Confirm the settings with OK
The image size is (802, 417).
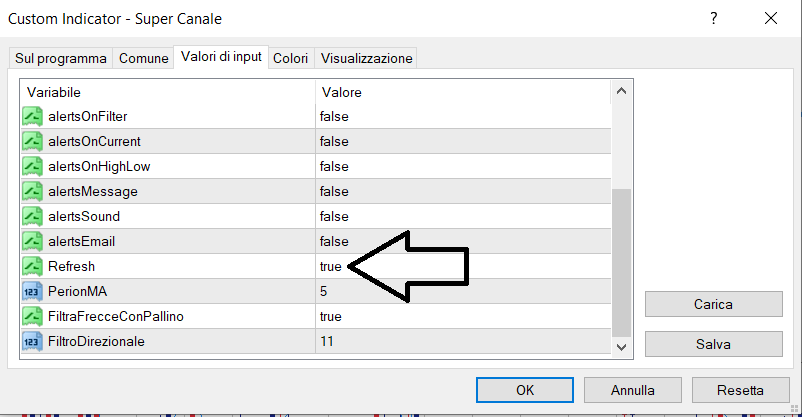(524, 389)
